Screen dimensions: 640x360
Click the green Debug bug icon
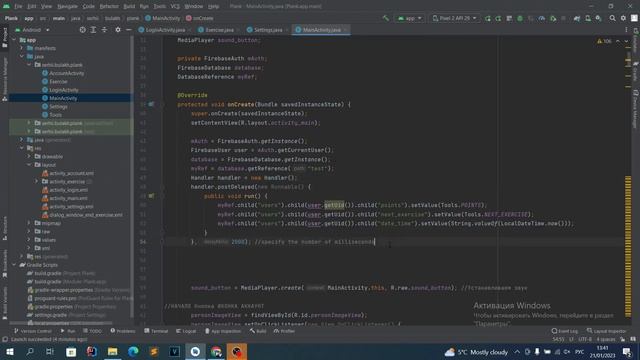(520, 18)
